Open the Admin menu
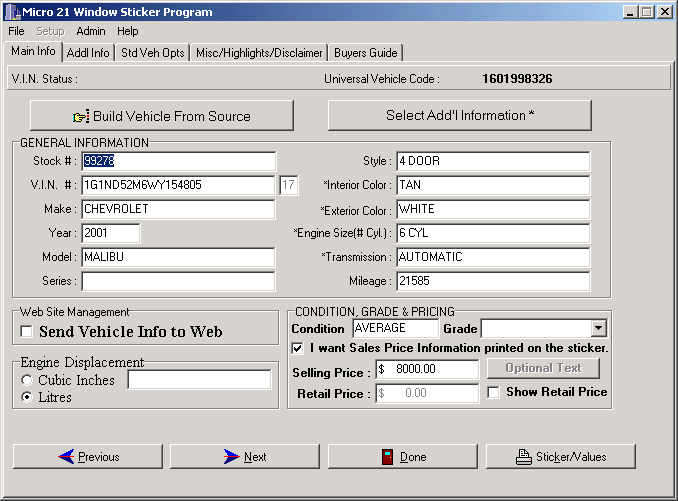The width and height of the screenshot is (678, 501). coord(91,31)
